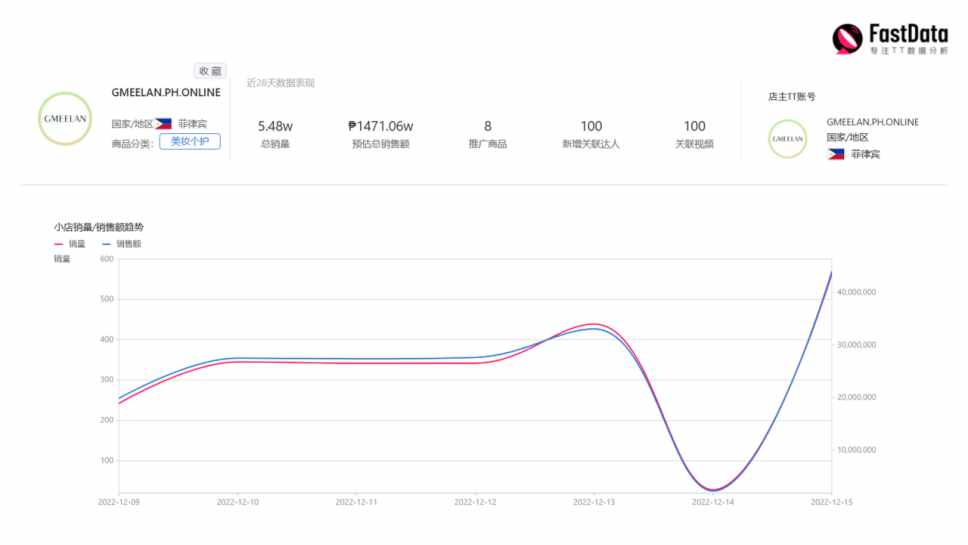
Task: Click the 2022-12-11 x-axis date label
Action: 356,502
